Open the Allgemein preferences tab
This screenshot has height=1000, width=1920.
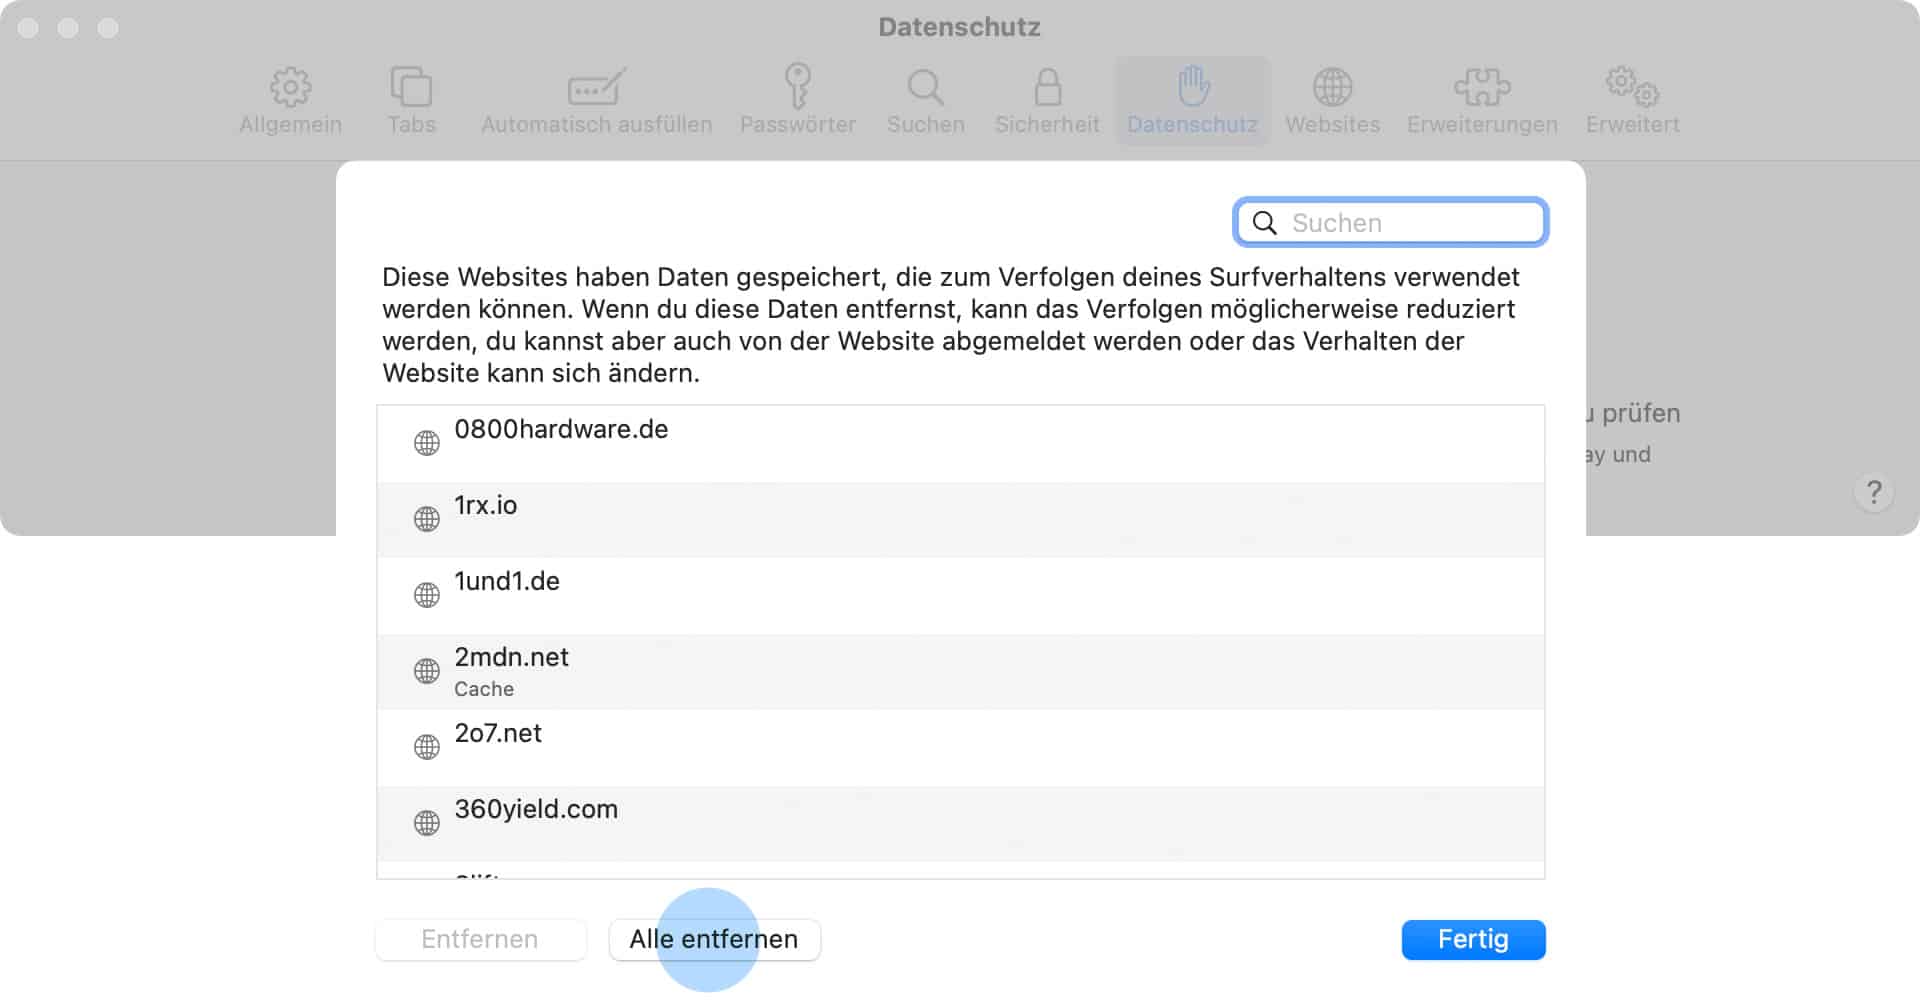[290, 101]
